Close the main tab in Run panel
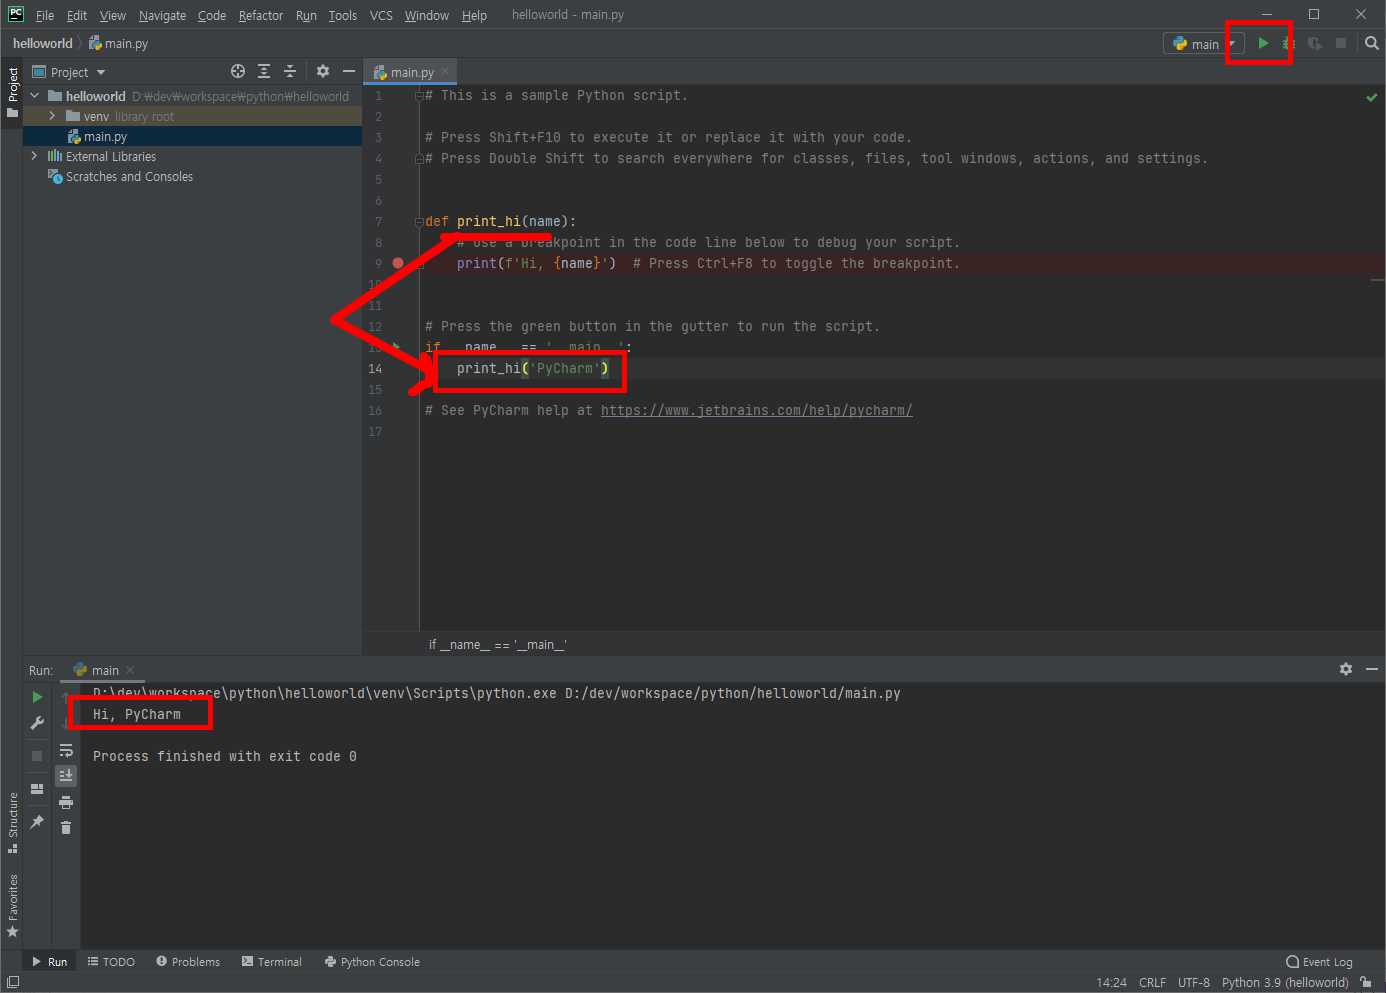Image resolution: width=1386 pixels, height=993 pixels. click(x=130, y=670)
